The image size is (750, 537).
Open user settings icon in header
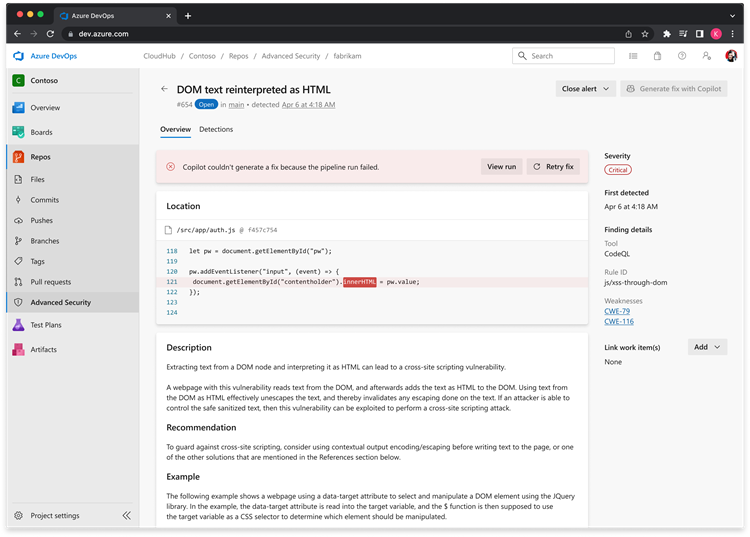coord(706,56)
